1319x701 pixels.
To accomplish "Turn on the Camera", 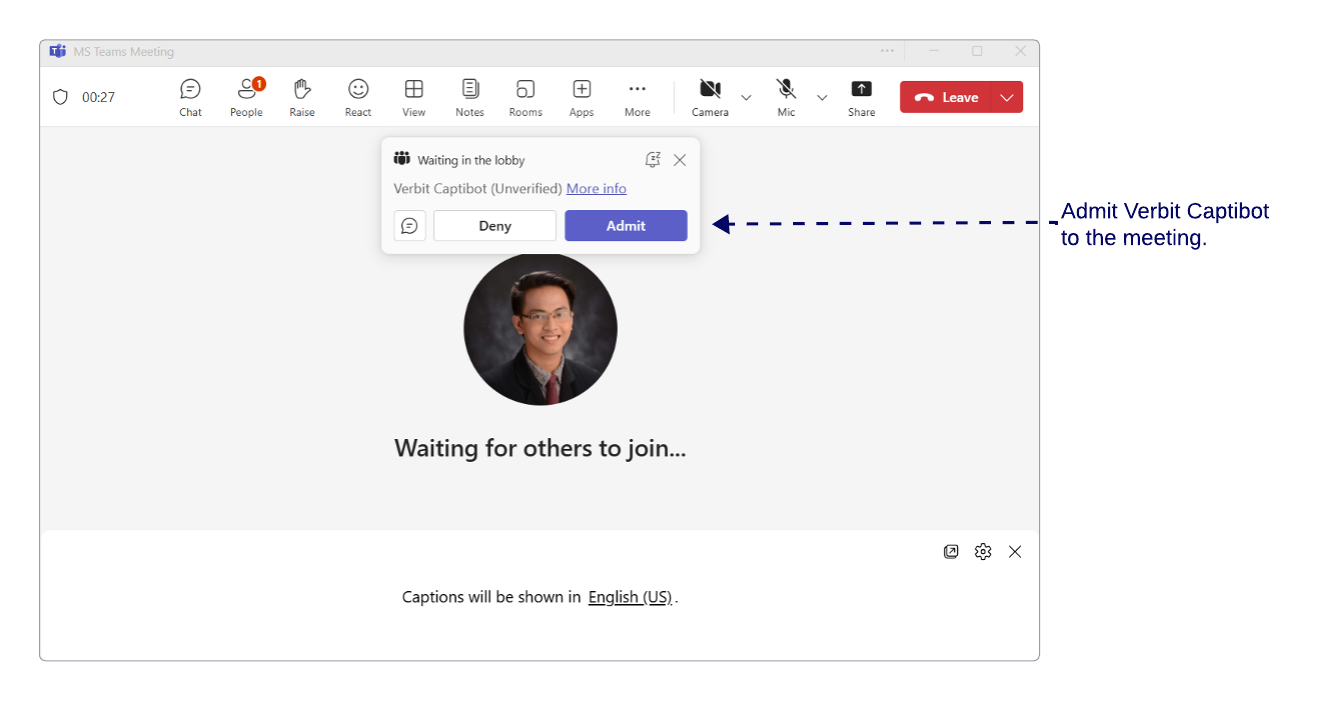I will (x=710, y=97).
